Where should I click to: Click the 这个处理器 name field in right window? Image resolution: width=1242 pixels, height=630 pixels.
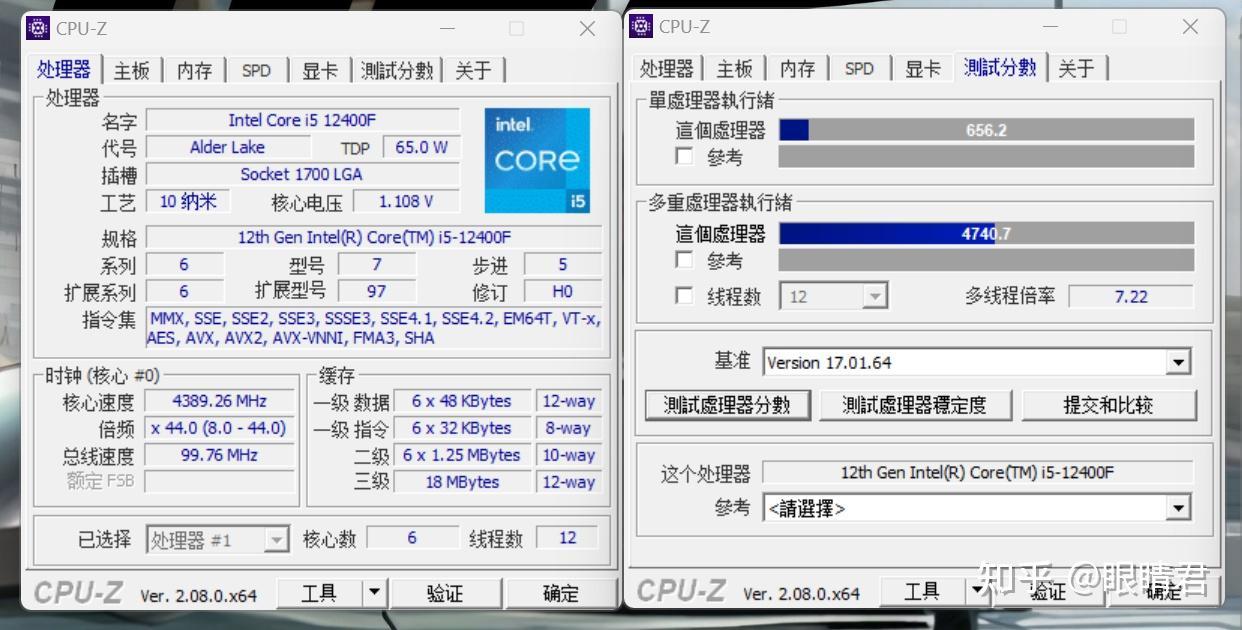coord(977,472)
